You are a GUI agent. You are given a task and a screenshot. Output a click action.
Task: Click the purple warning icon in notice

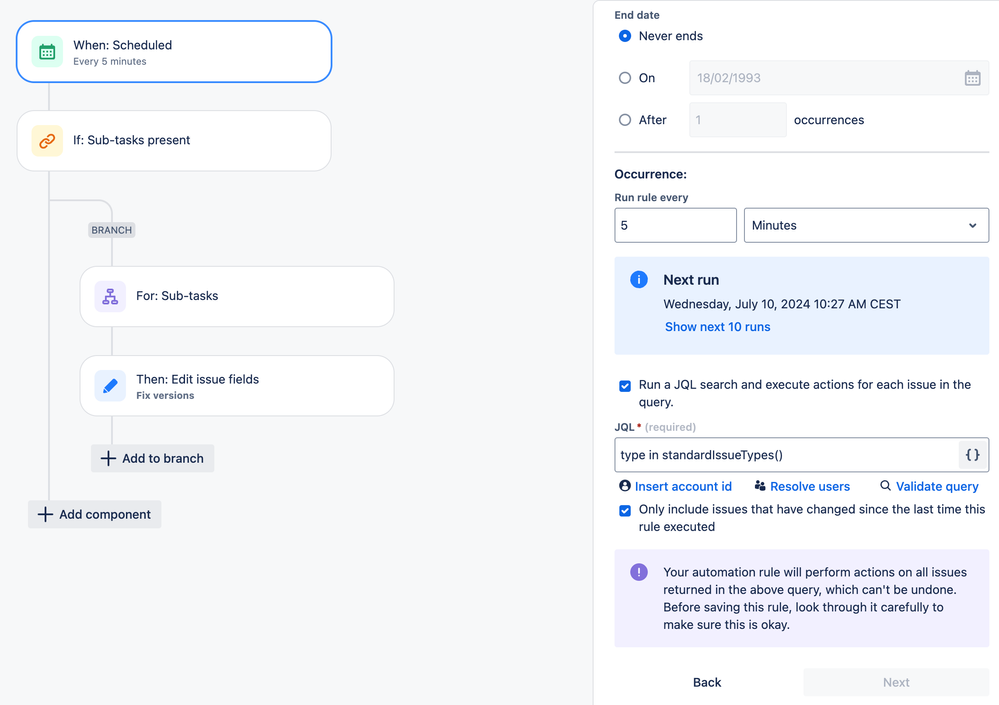point(639,573)
